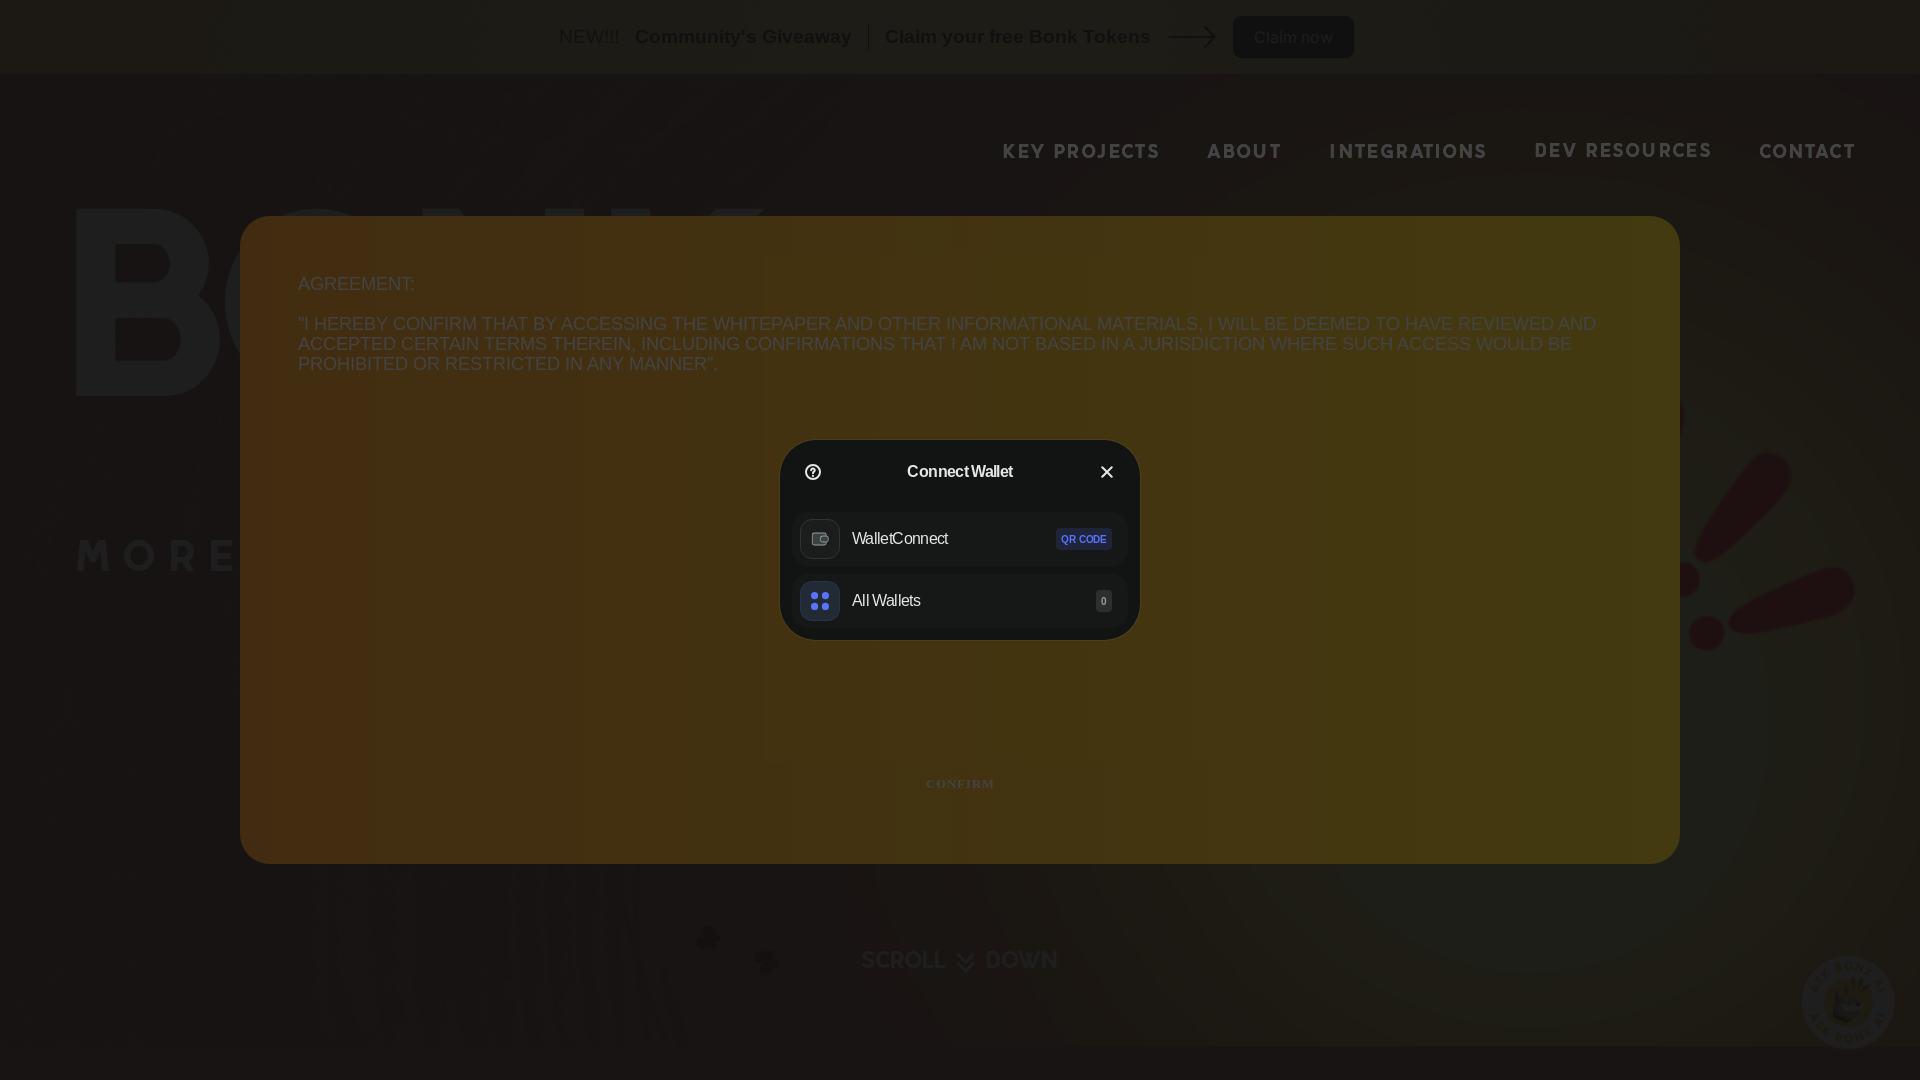Open the ABOUT menu item
The image size is (1920, 1080).
point(1244,152)
